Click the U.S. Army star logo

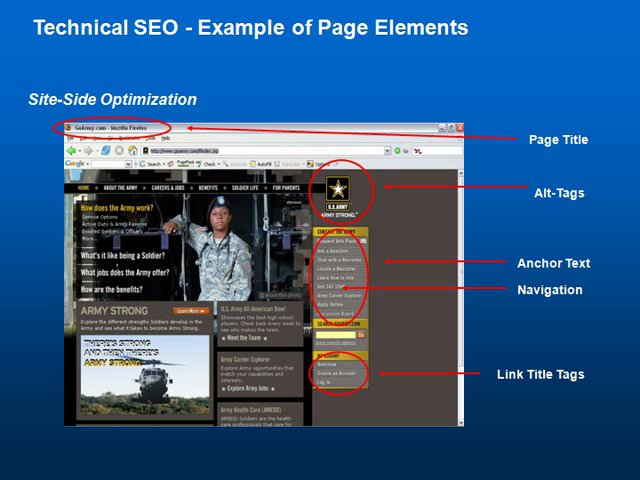(x=337, y=188)
